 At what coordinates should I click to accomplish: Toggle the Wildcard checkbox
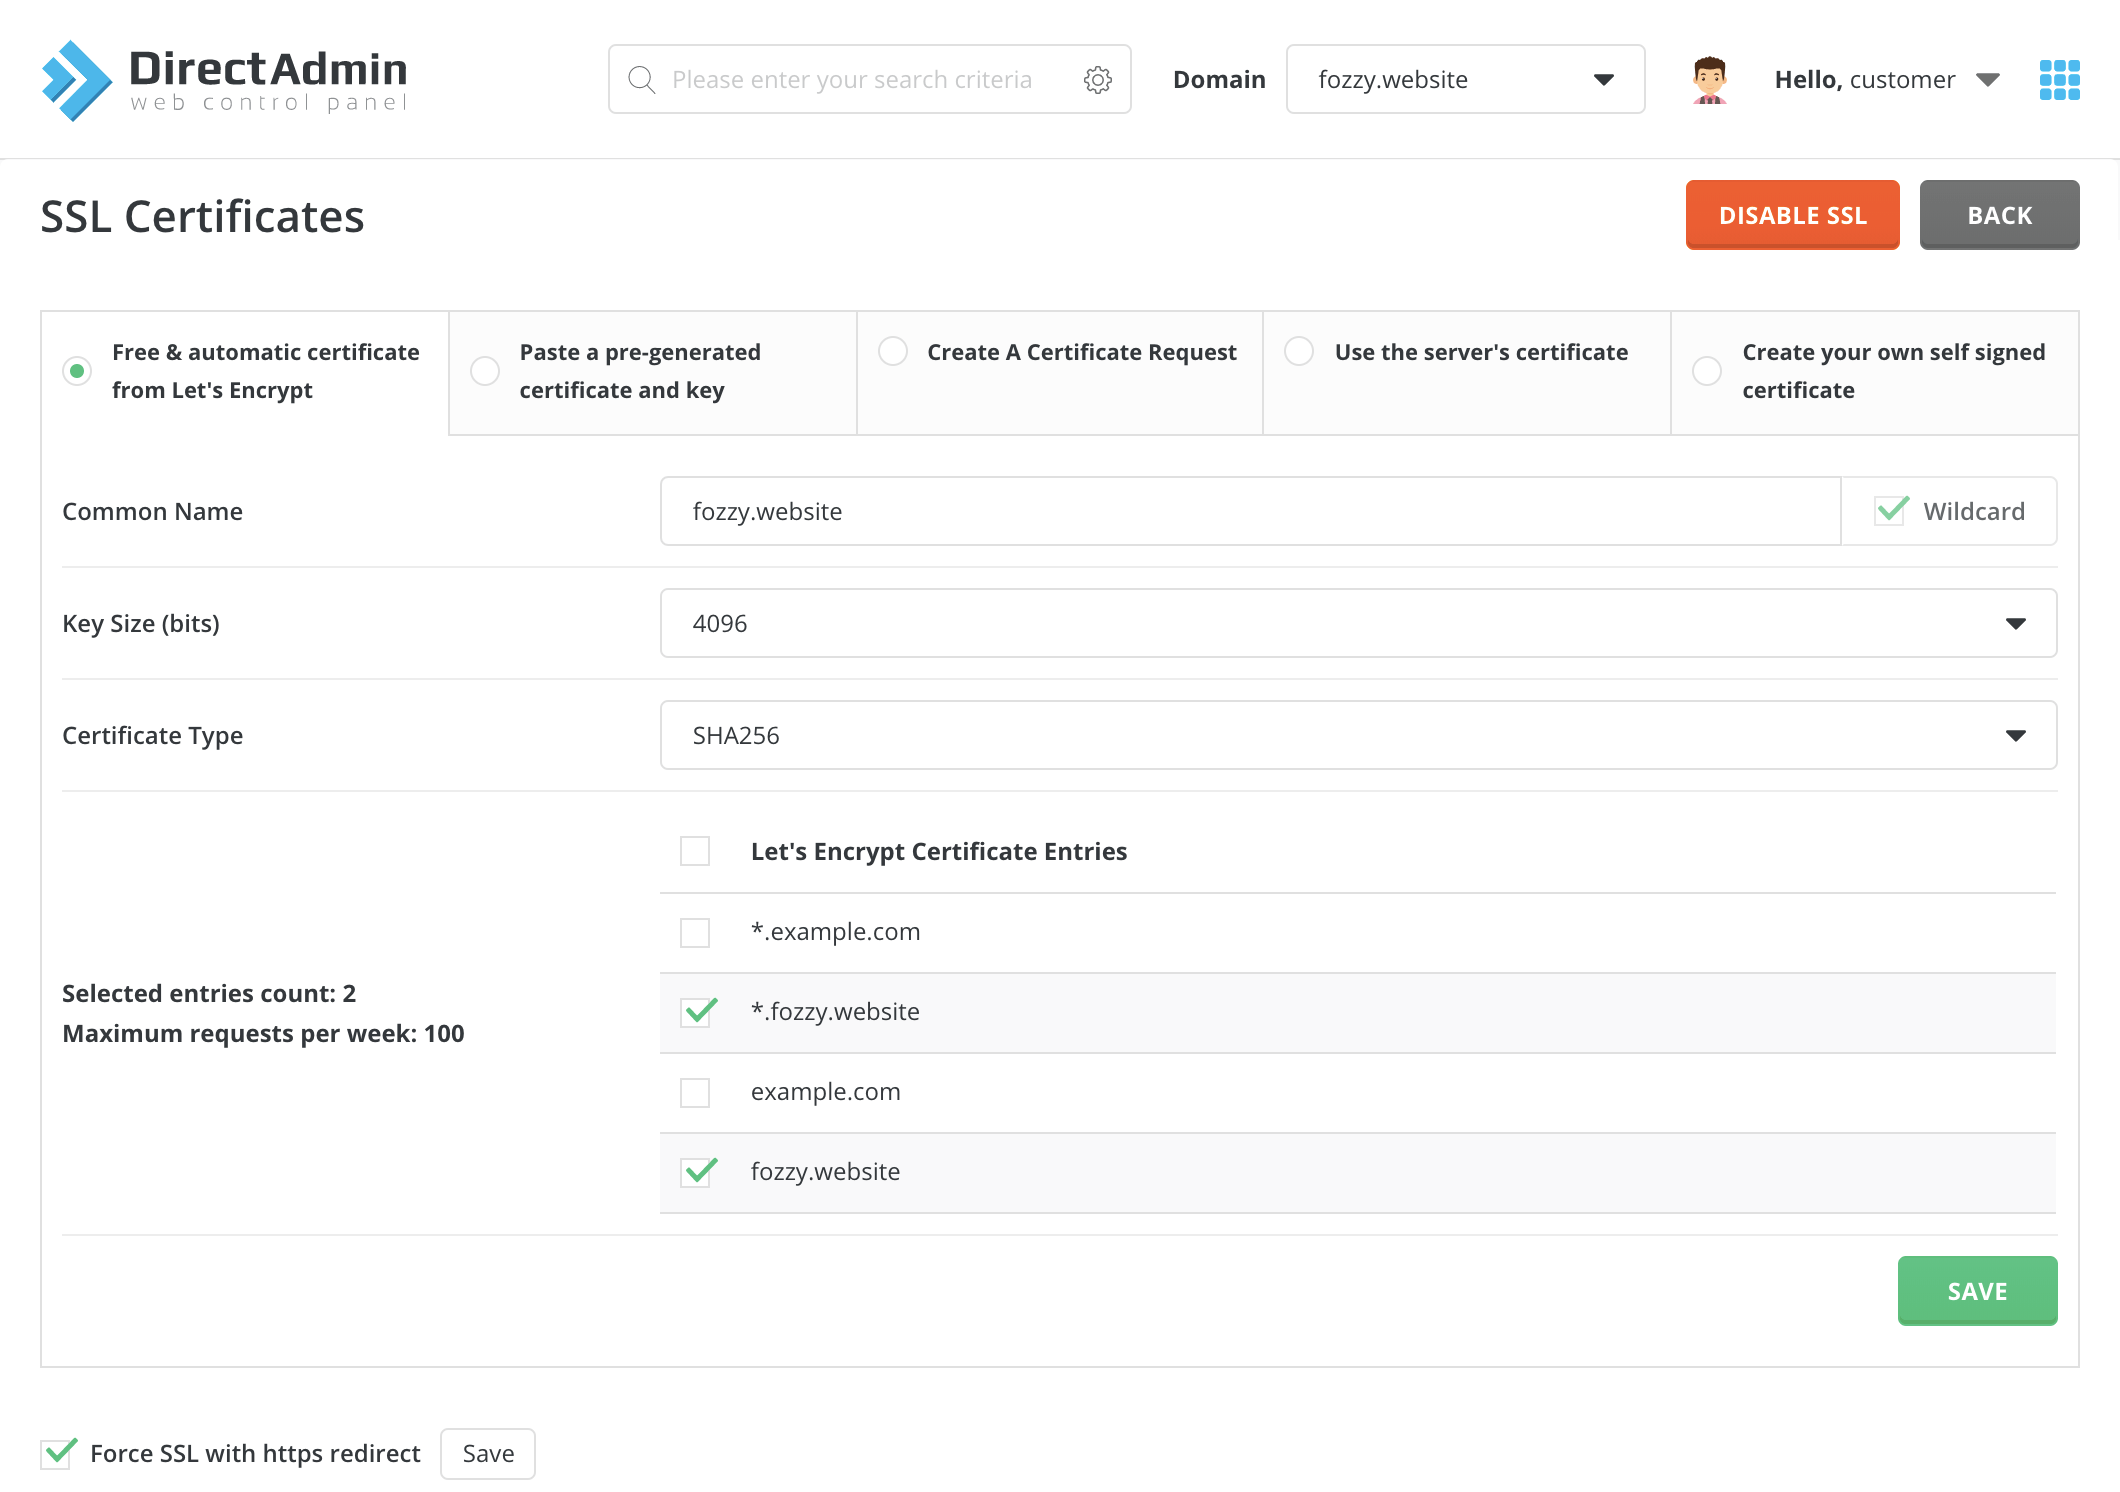click(1891, 511)
